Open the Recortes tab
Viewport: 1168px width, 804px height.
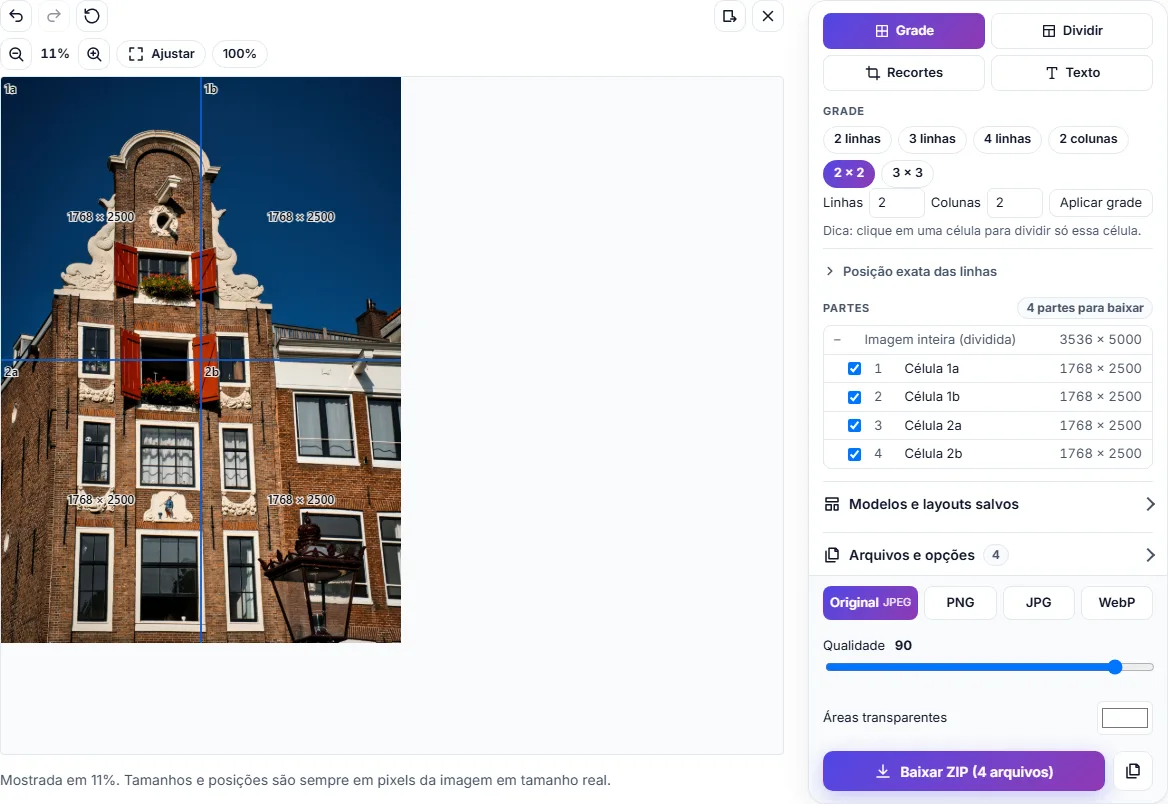(904, 72)
